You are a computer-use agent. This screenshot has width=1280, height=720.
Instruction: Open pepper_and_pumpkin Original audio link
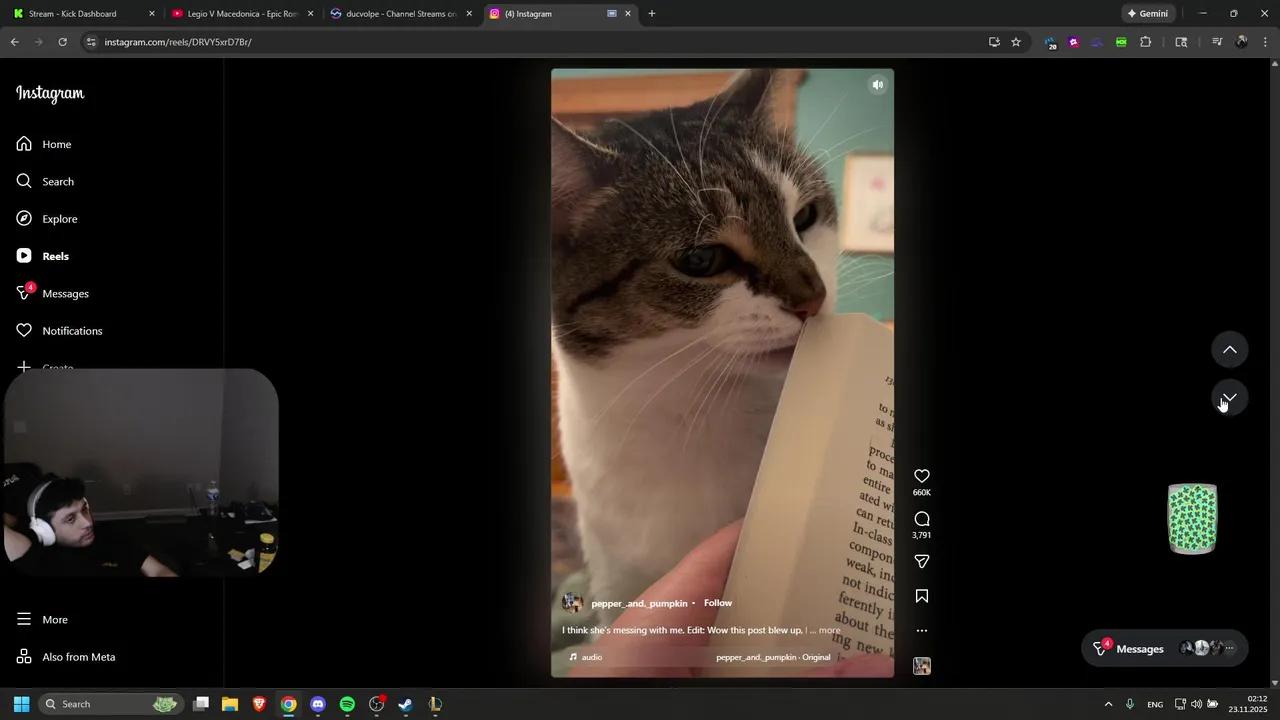(773, 657)
